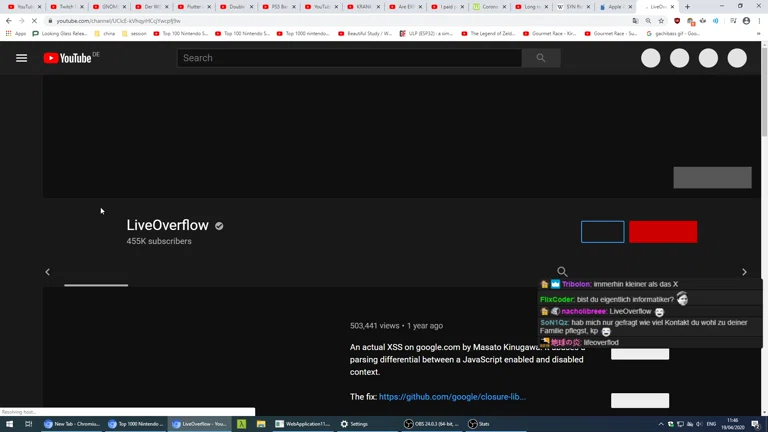
Task: Open the ULP (ESP32) bookmark
Action: click(x=426, y=33)
